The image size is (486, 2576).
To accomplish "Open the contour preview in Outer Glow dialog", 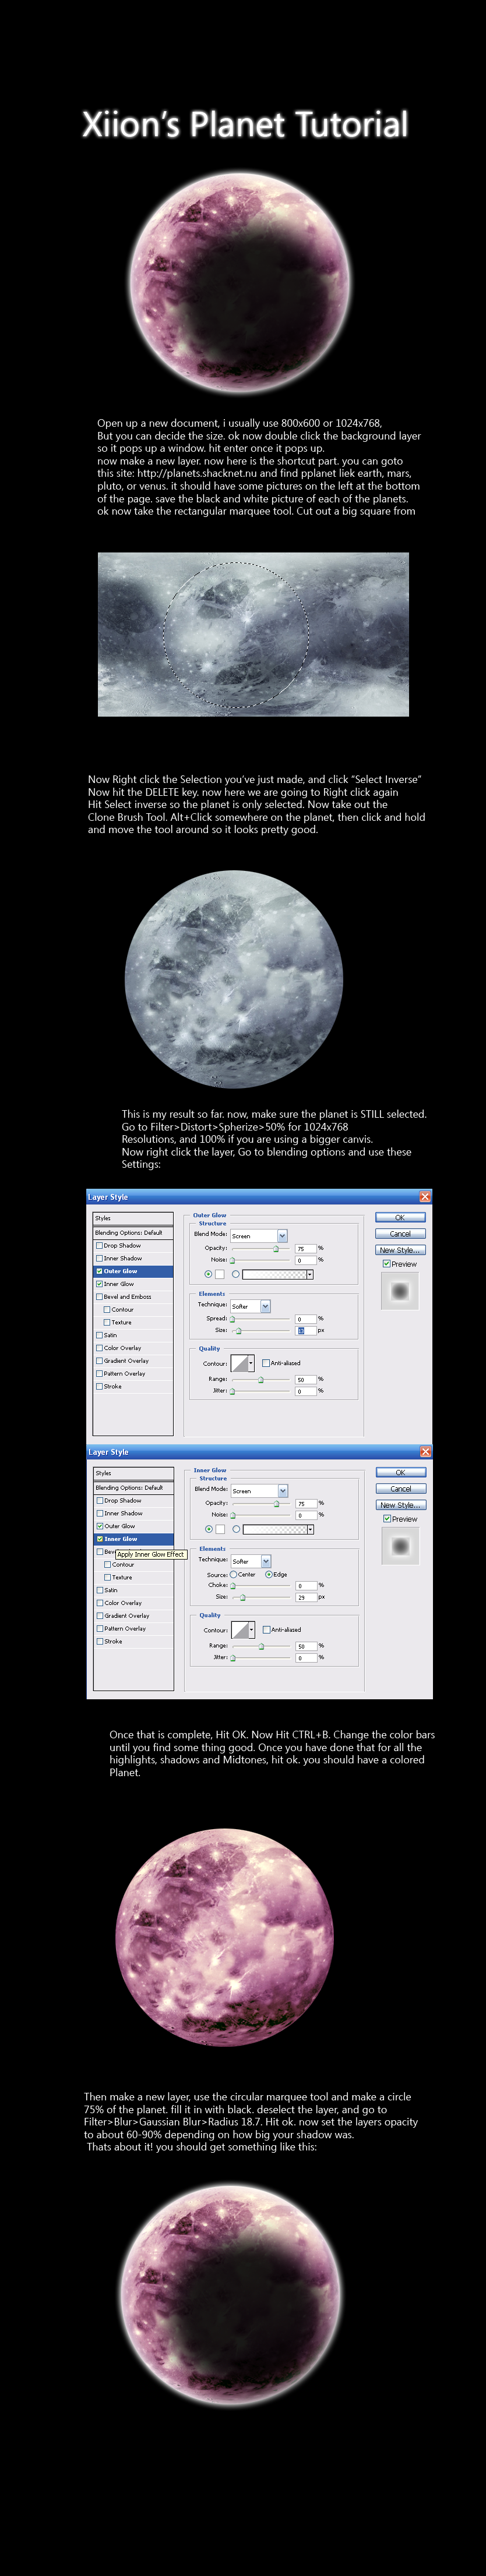I will [240, 1363].
